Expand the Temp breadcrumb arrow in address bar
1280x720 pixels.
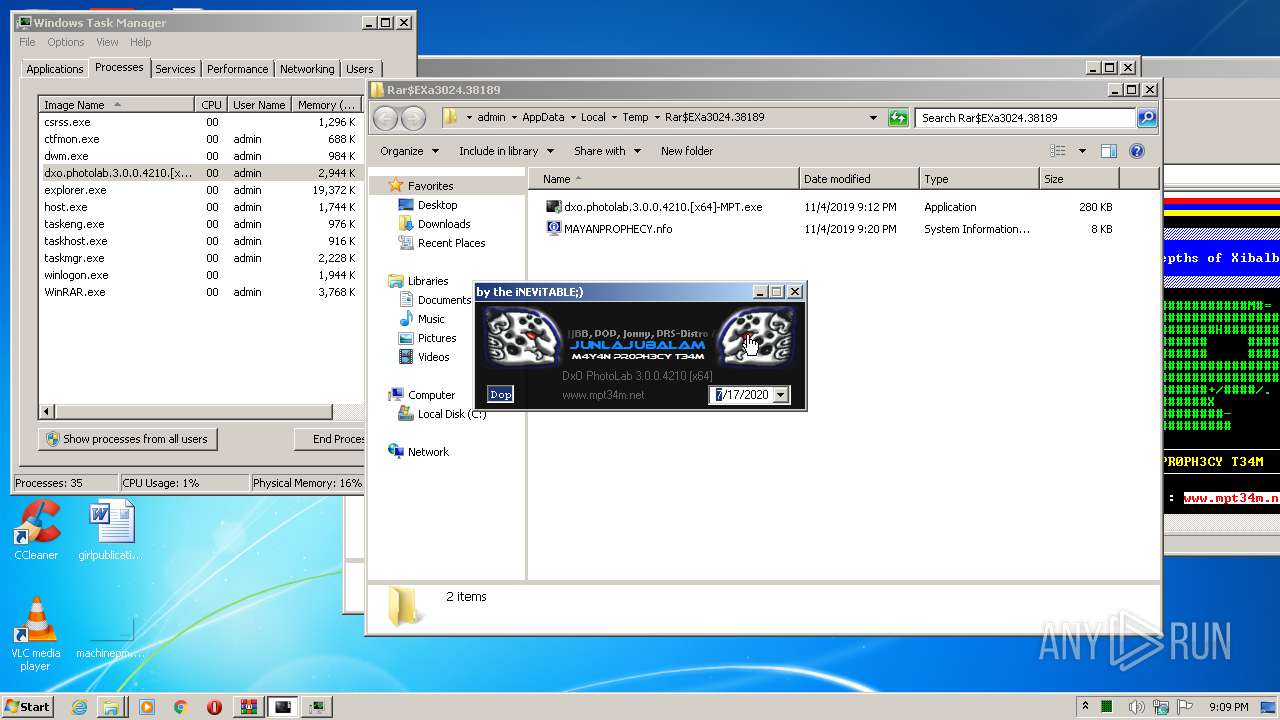tap(657, 117)
